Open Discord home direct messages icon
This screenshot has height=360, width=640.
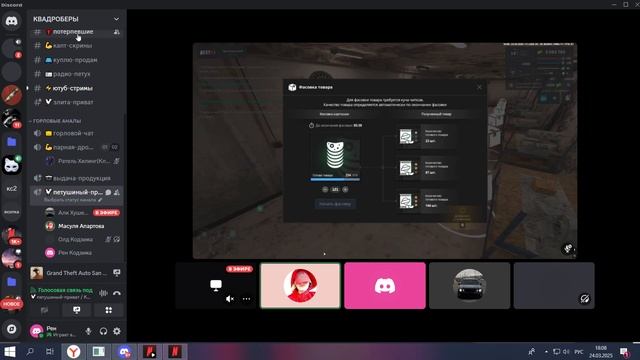(11, 21)
